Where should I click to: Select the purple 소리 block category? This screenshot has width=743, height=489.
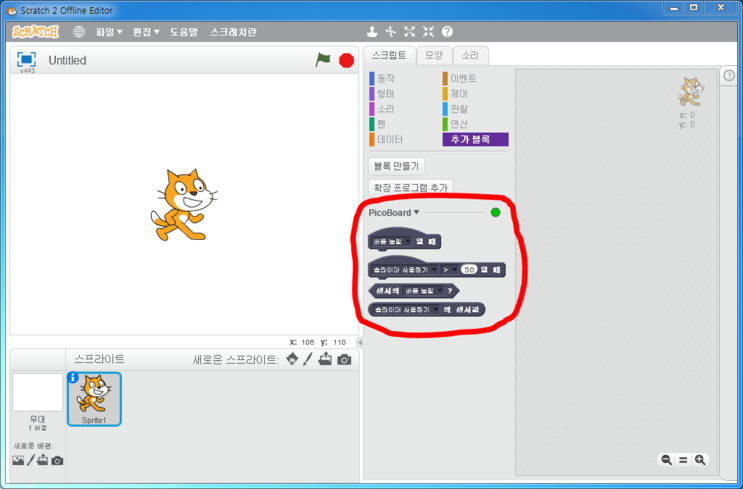coord(382,109)
